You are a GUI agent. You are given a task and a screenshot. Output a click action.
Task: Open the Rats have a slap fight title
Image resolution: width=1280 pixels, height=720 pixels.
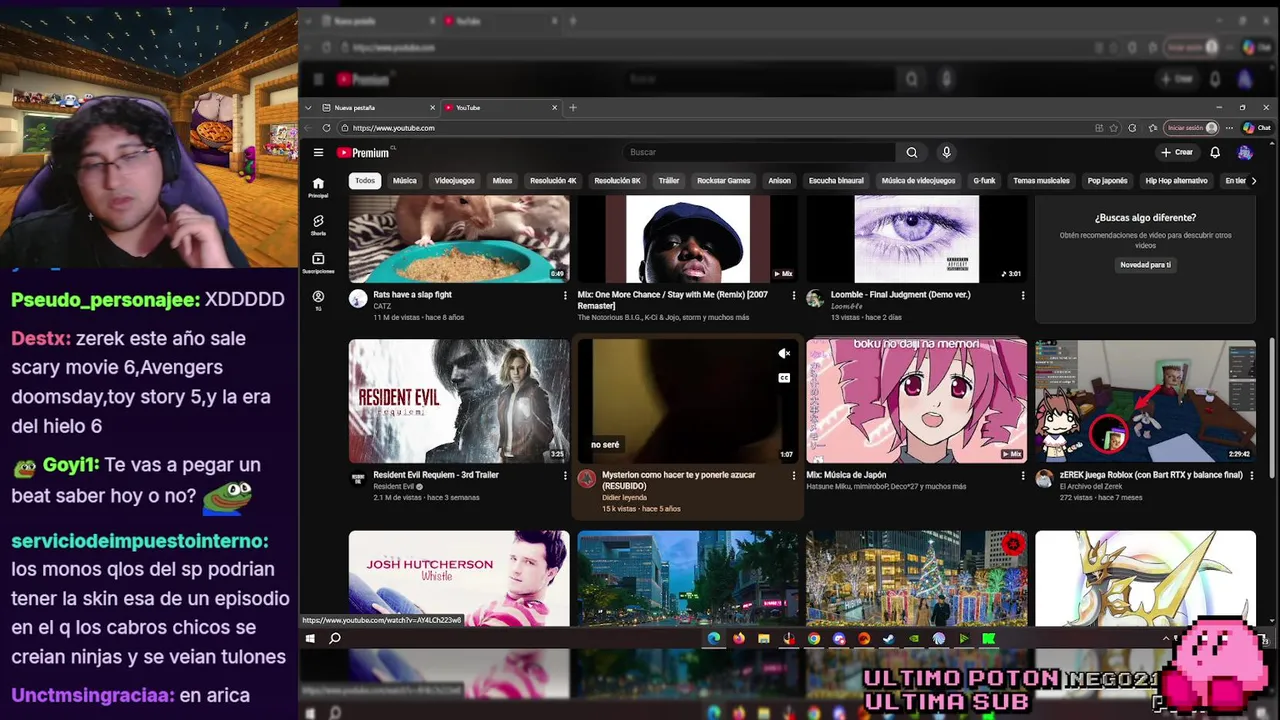point(413,295)
